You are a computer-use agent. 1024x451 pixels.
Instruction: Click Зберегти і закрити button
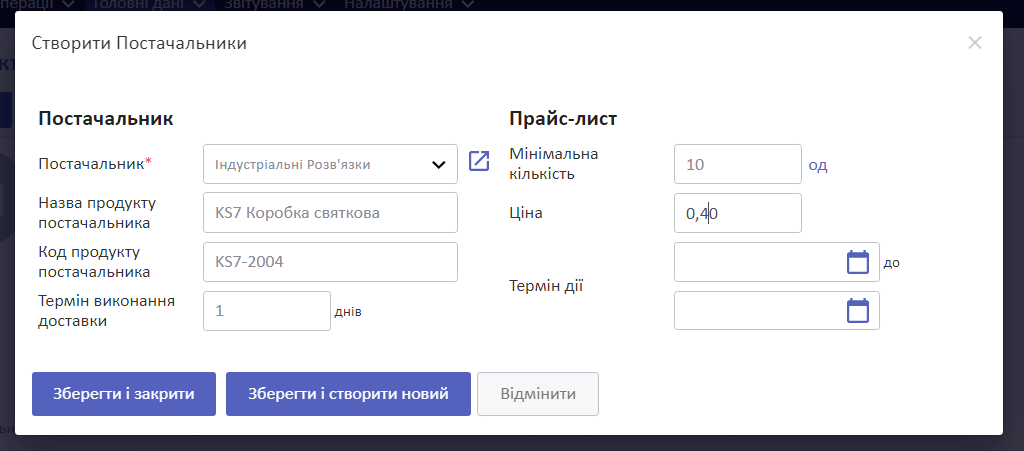point(124,394)
